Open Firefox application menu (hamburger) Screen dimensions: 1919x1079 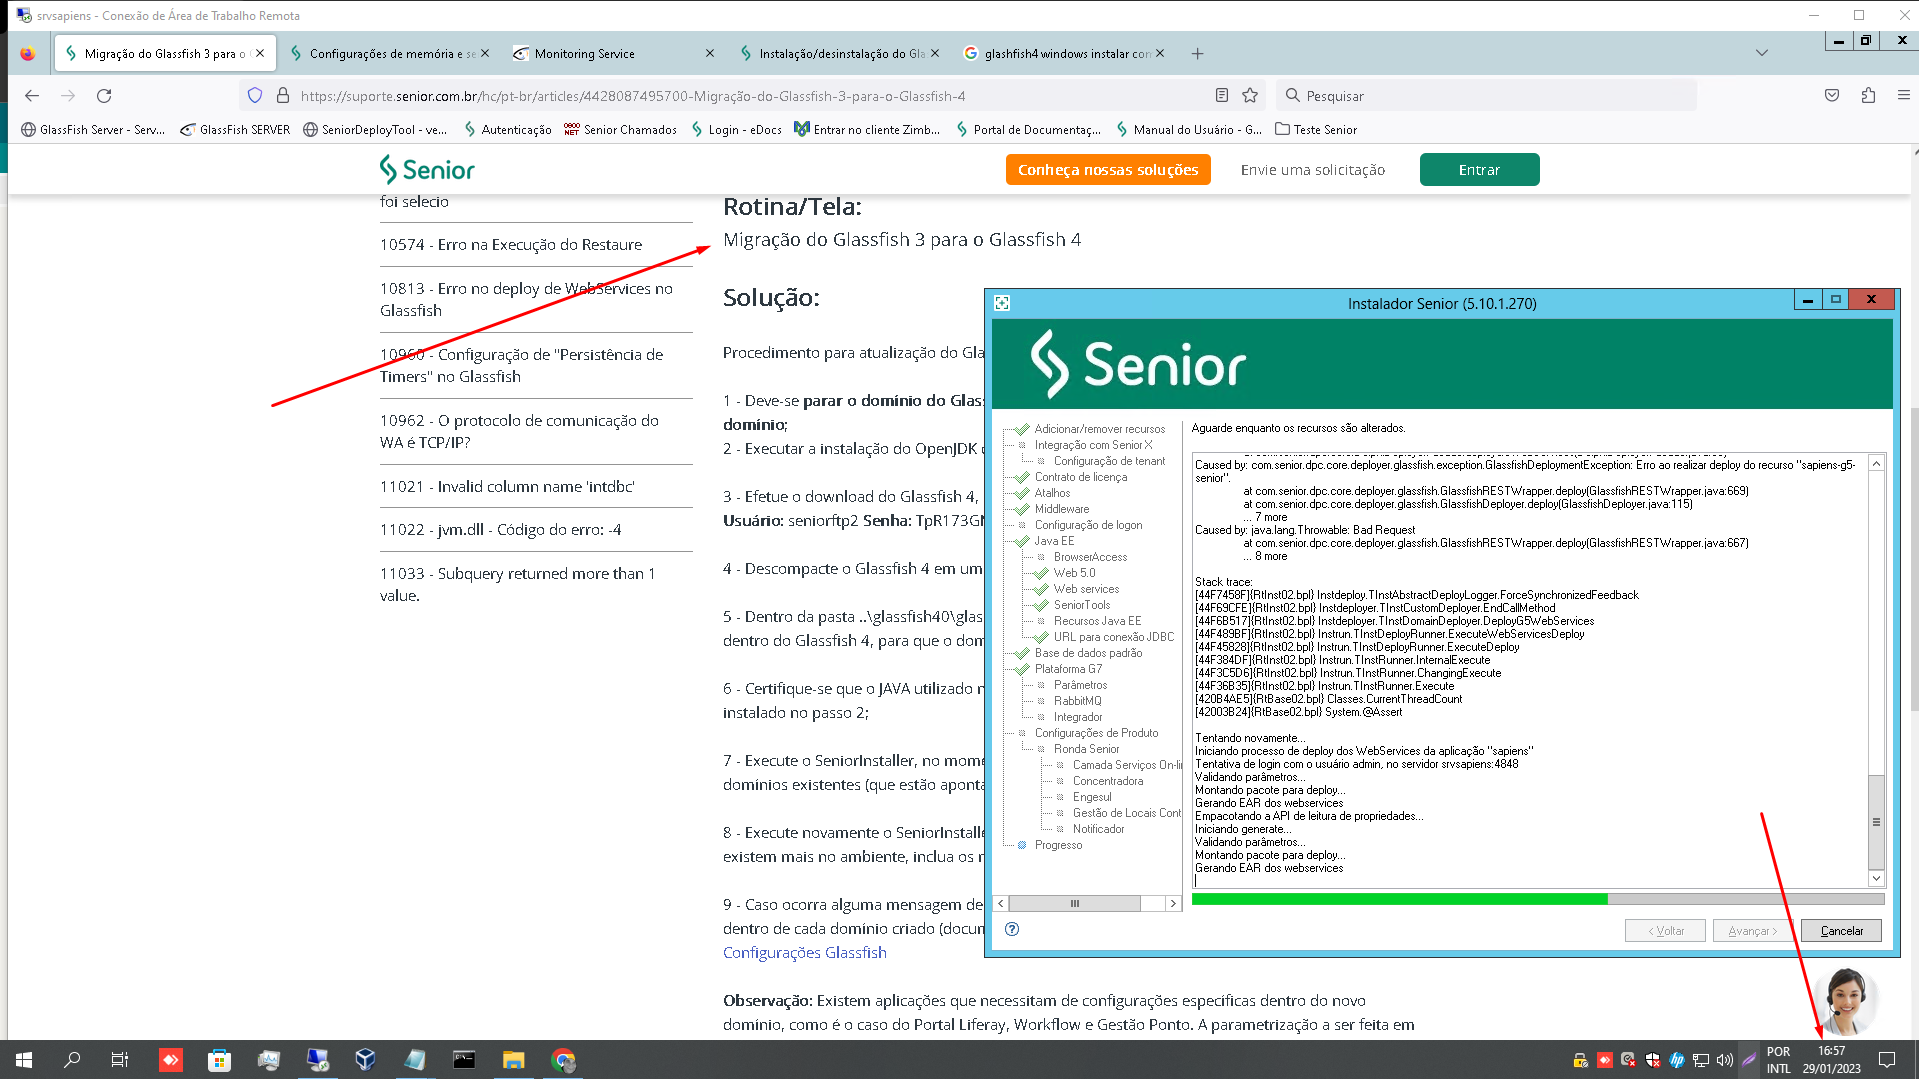click(1904, 96)
